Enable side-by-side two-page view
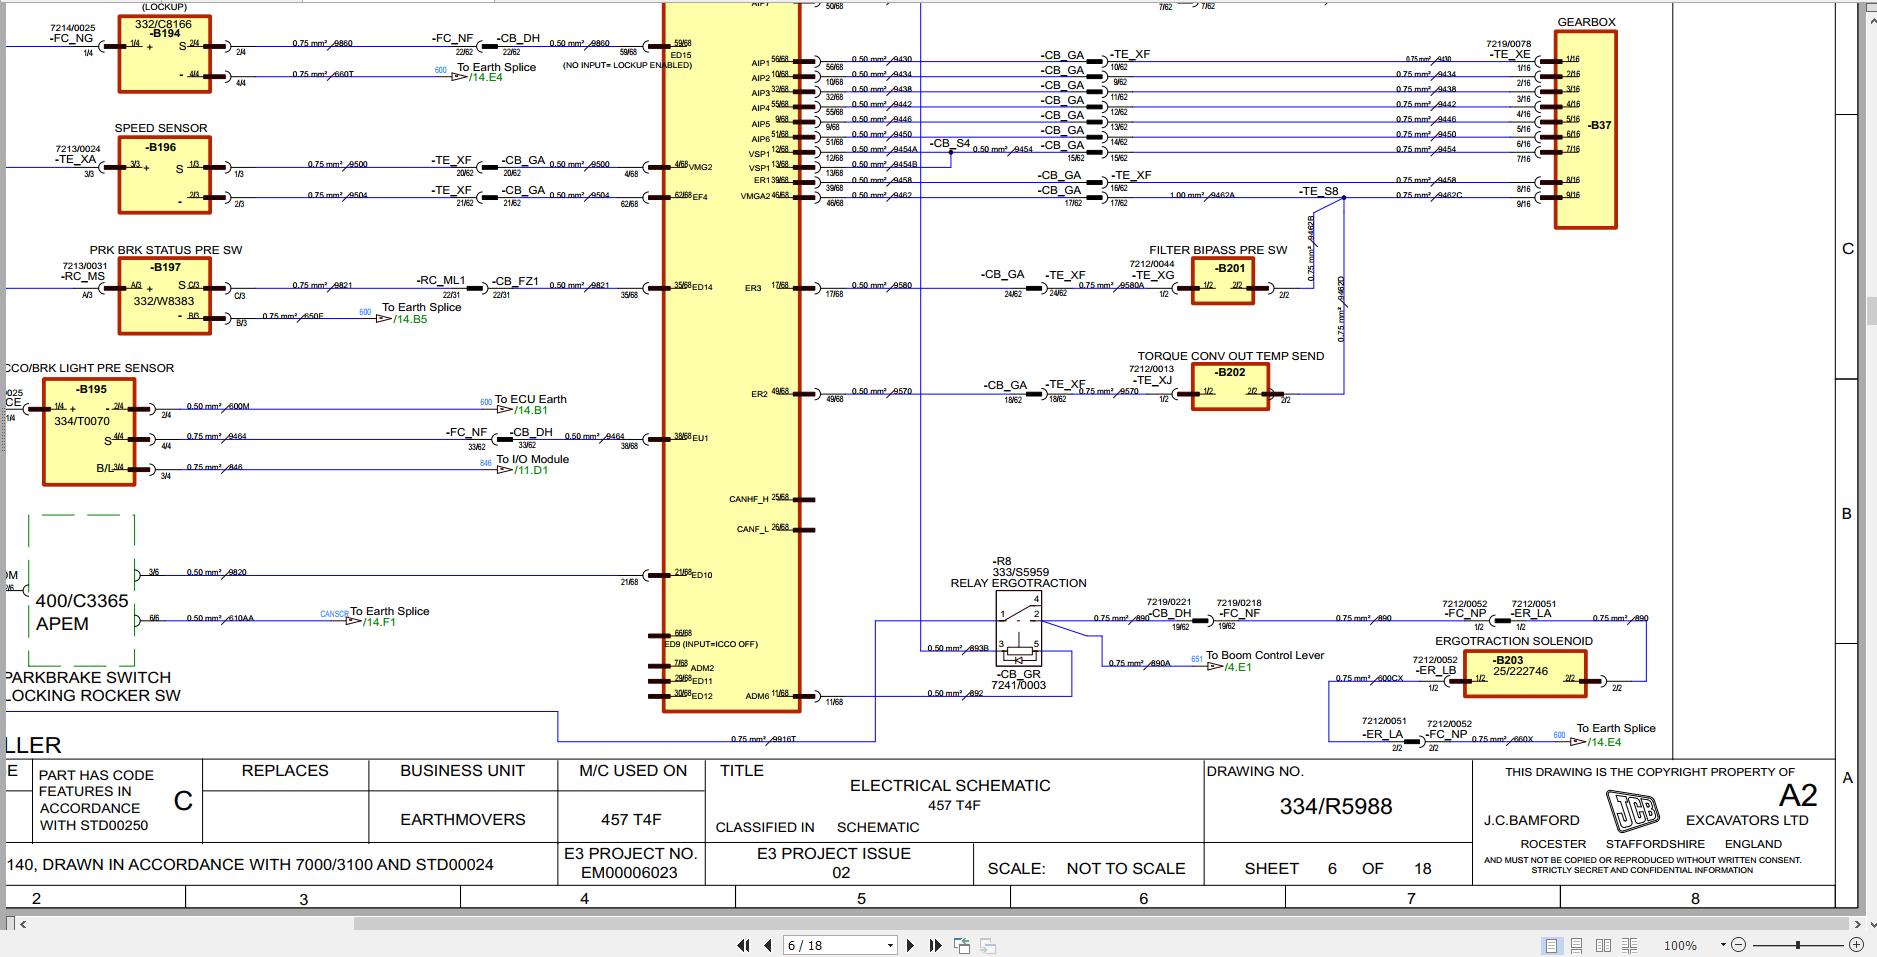Viewport: 1877px width, 957px height. [1605, 945]
